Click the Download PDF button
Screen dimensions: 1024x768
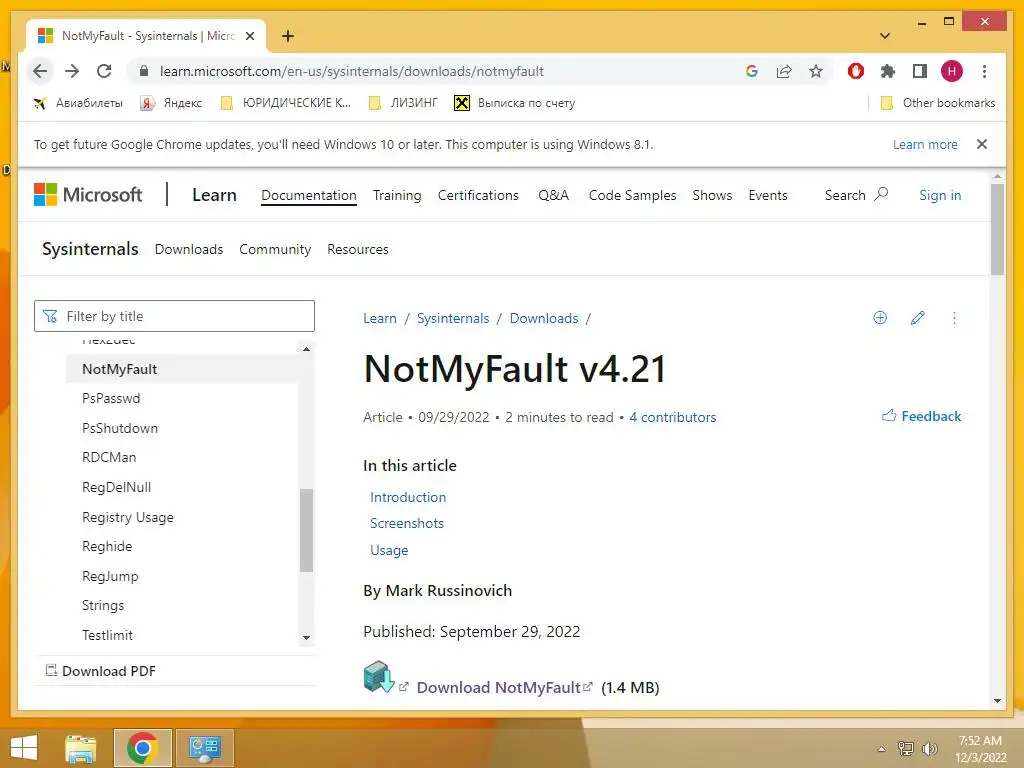(x=101, y=671)
